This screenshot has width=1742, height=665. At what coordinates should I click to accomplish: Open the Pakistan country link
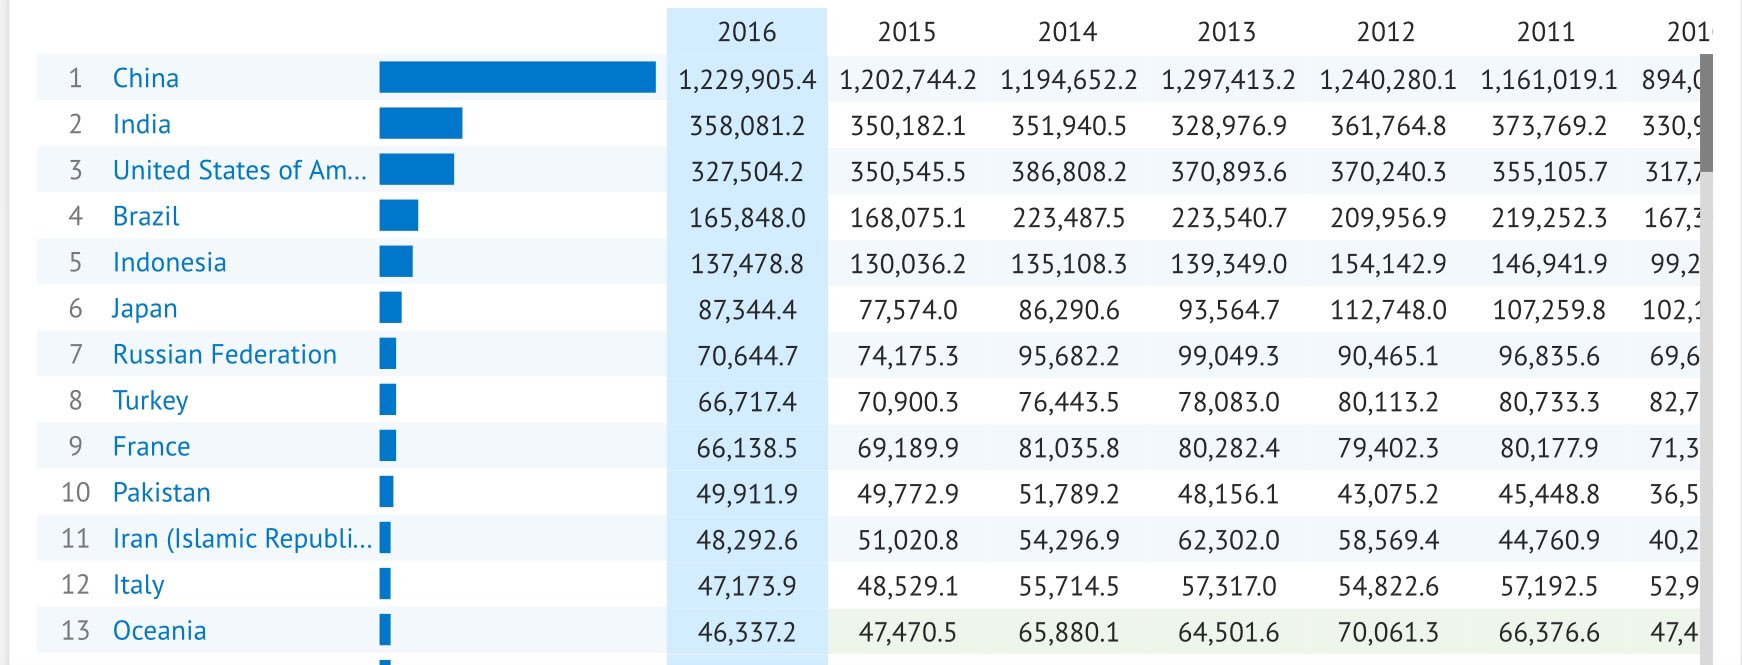coord(162,492)
